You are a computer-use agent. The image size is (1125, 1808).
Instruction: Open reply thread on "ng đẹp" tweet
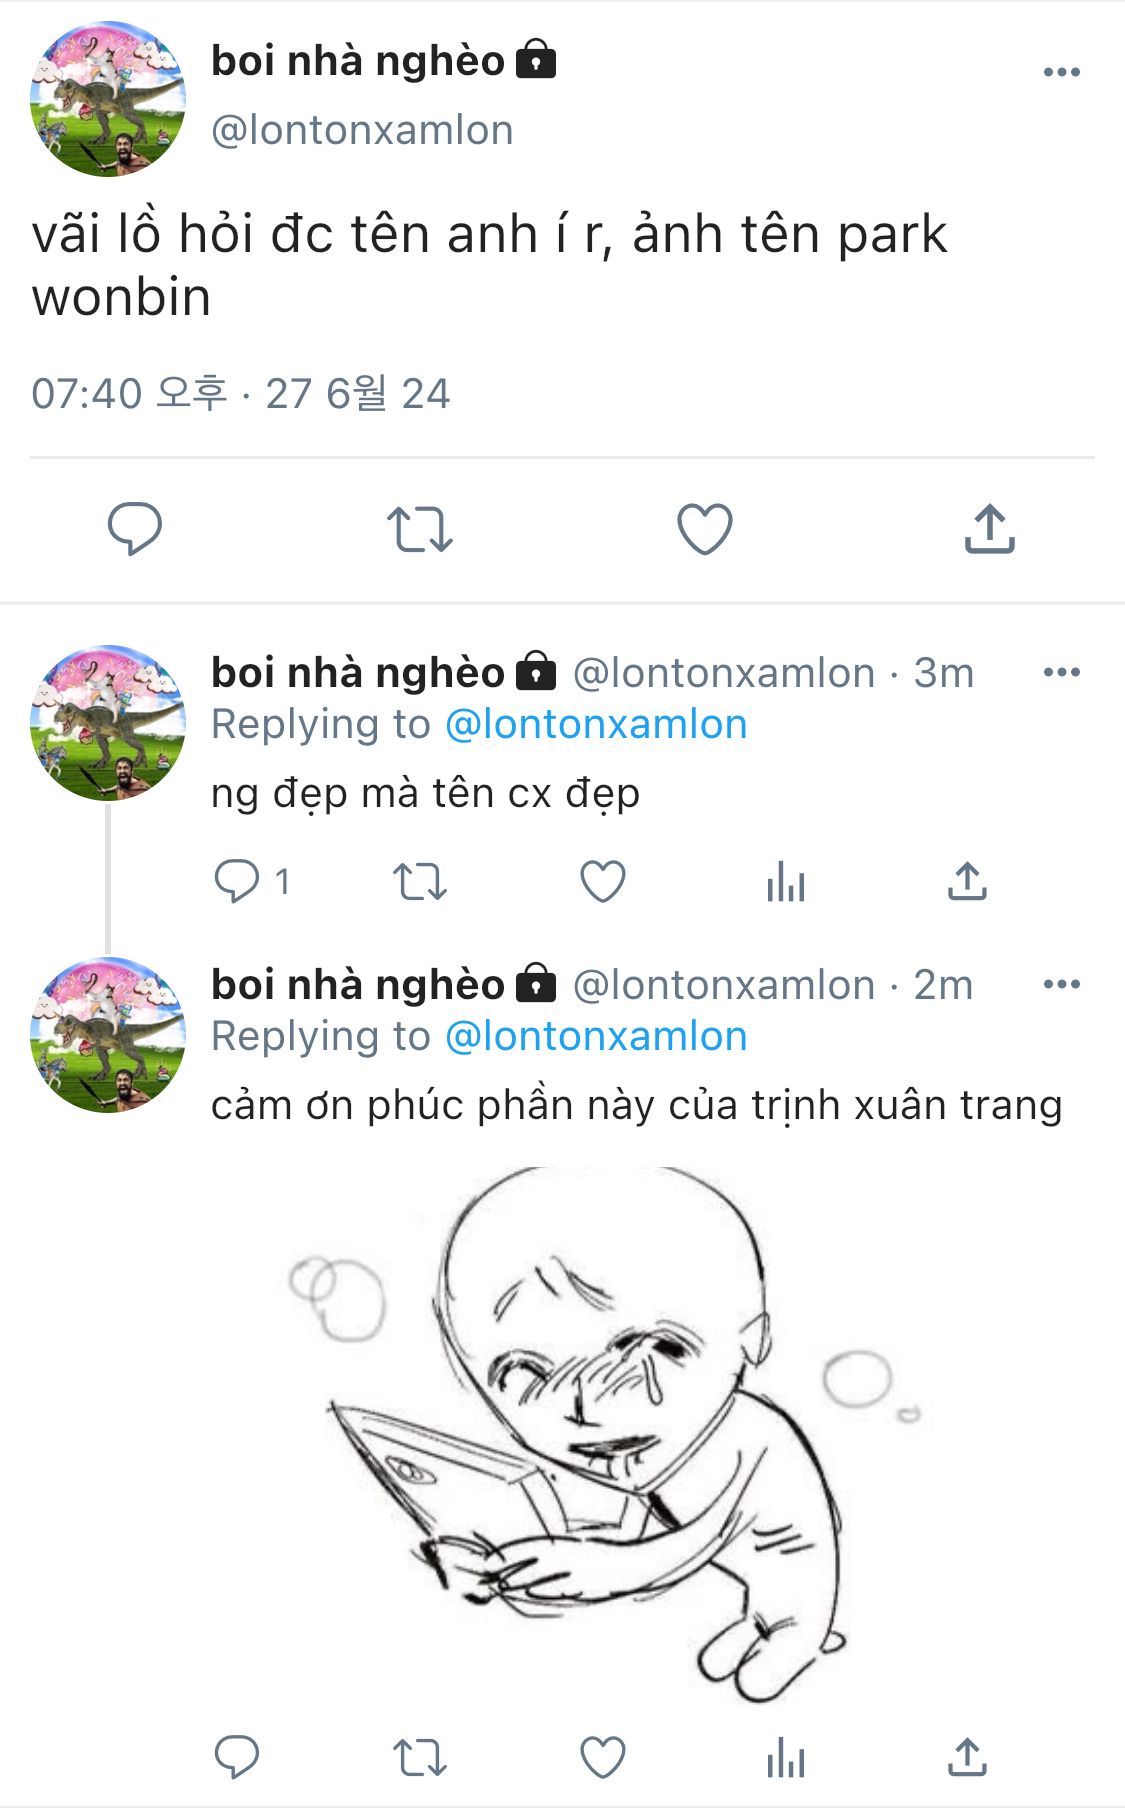click(x=237, y=881)
